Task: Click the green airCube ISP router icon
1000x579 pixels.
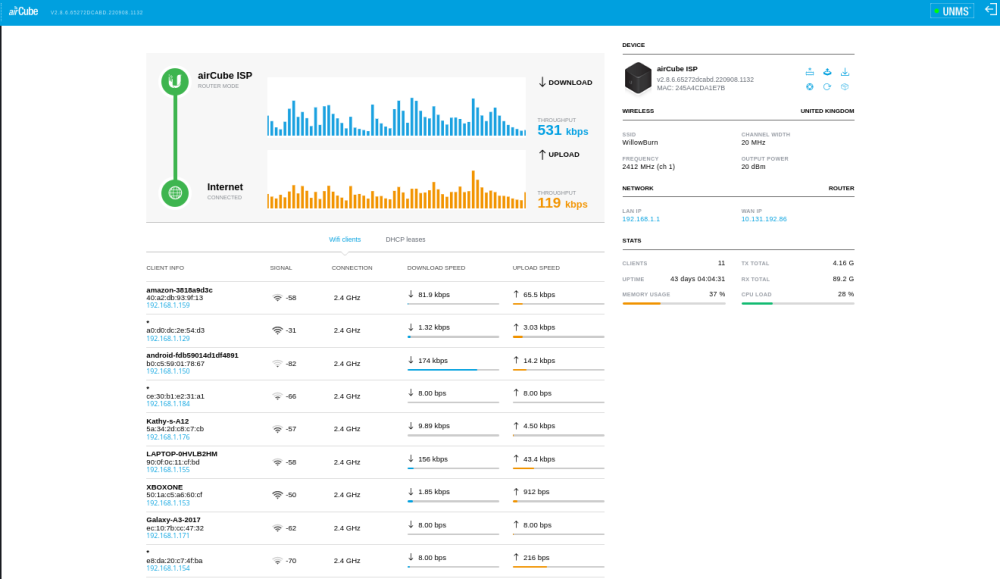Action: click(x=175, y=82)
